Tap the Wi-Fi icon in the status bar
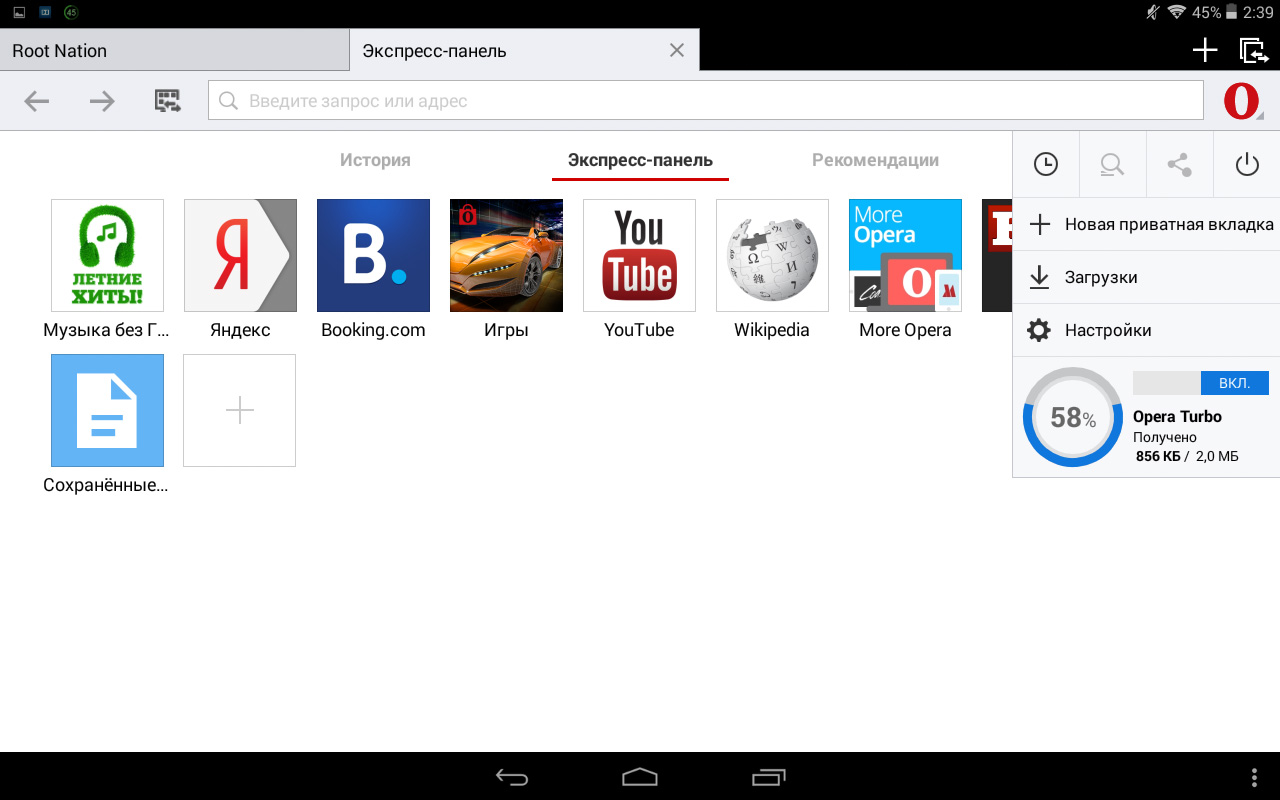The width and height of the screenshot is (1280, 800). click(1176, 12)
